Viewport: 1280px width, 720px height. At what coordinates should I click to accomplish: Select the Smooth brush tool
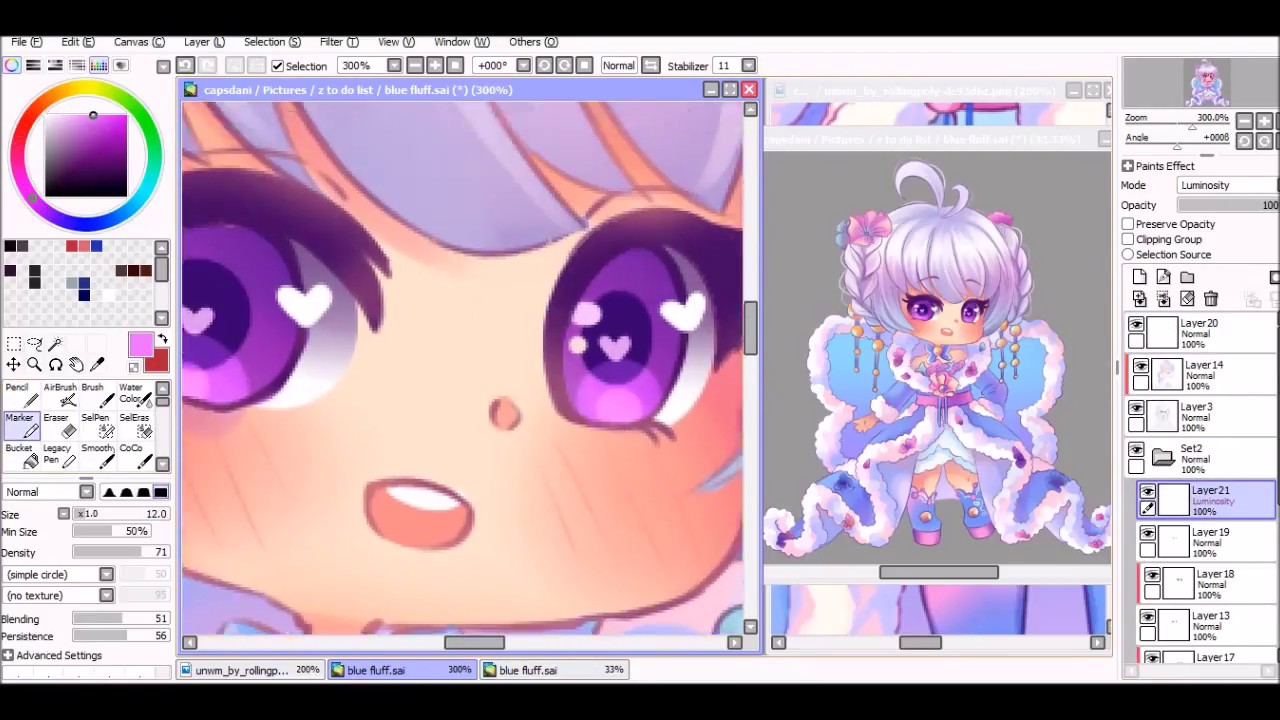click(97, 456)
